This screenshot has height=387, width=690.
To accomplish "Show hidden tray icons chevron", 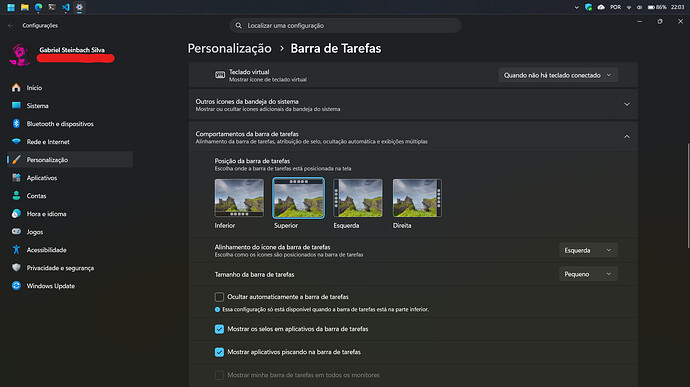I will [576, 7].
